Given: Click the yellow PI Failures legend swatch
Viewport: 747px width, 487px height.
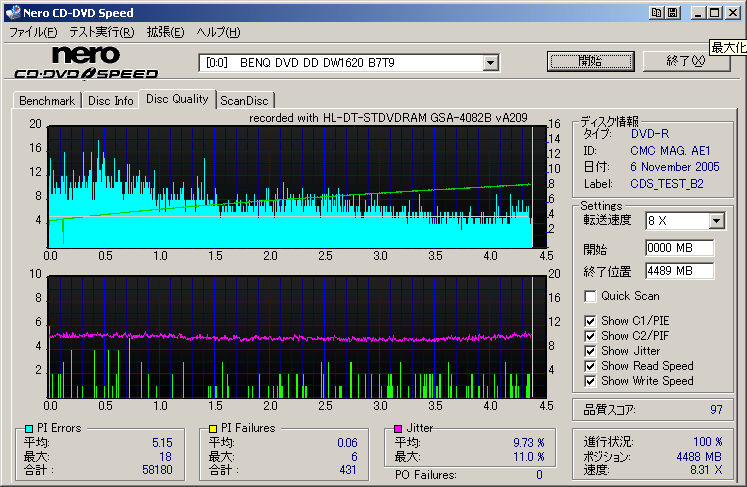Looking at the screenshot, I should coord(213,428).
